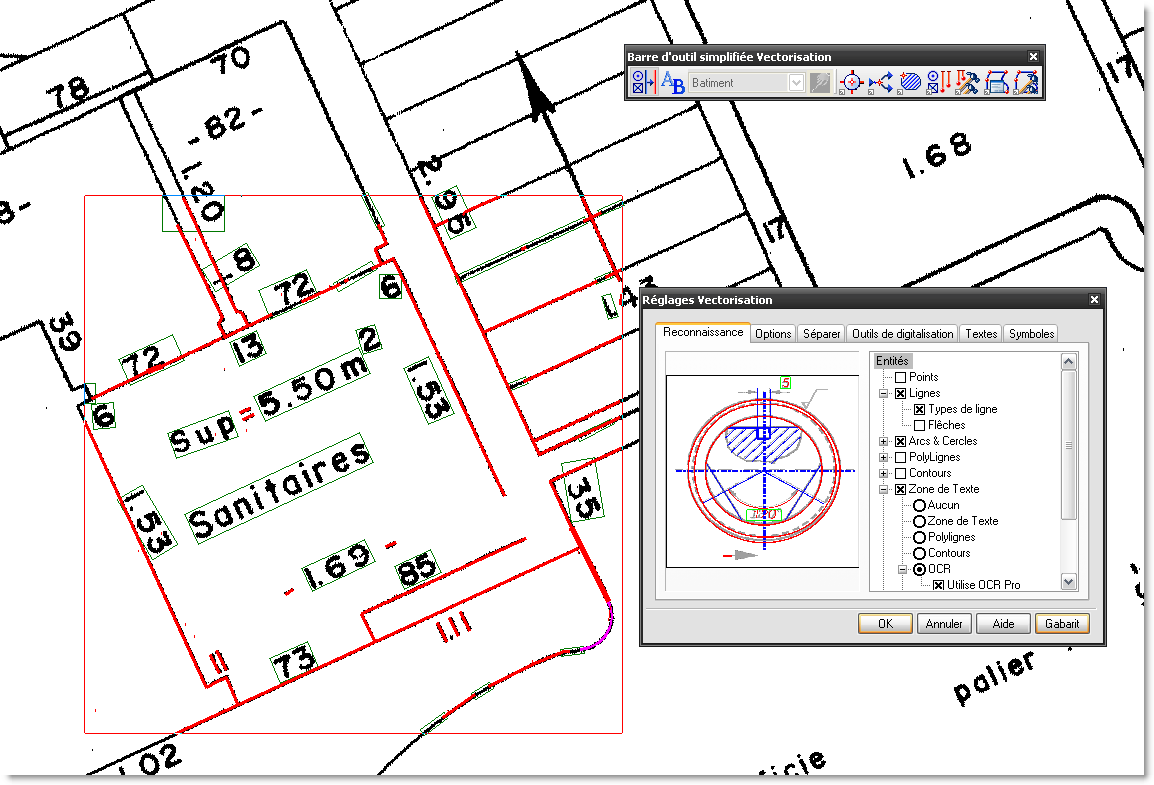Enable the Points checkbox
Viewport: 1154px width, 785px height.
901,377
